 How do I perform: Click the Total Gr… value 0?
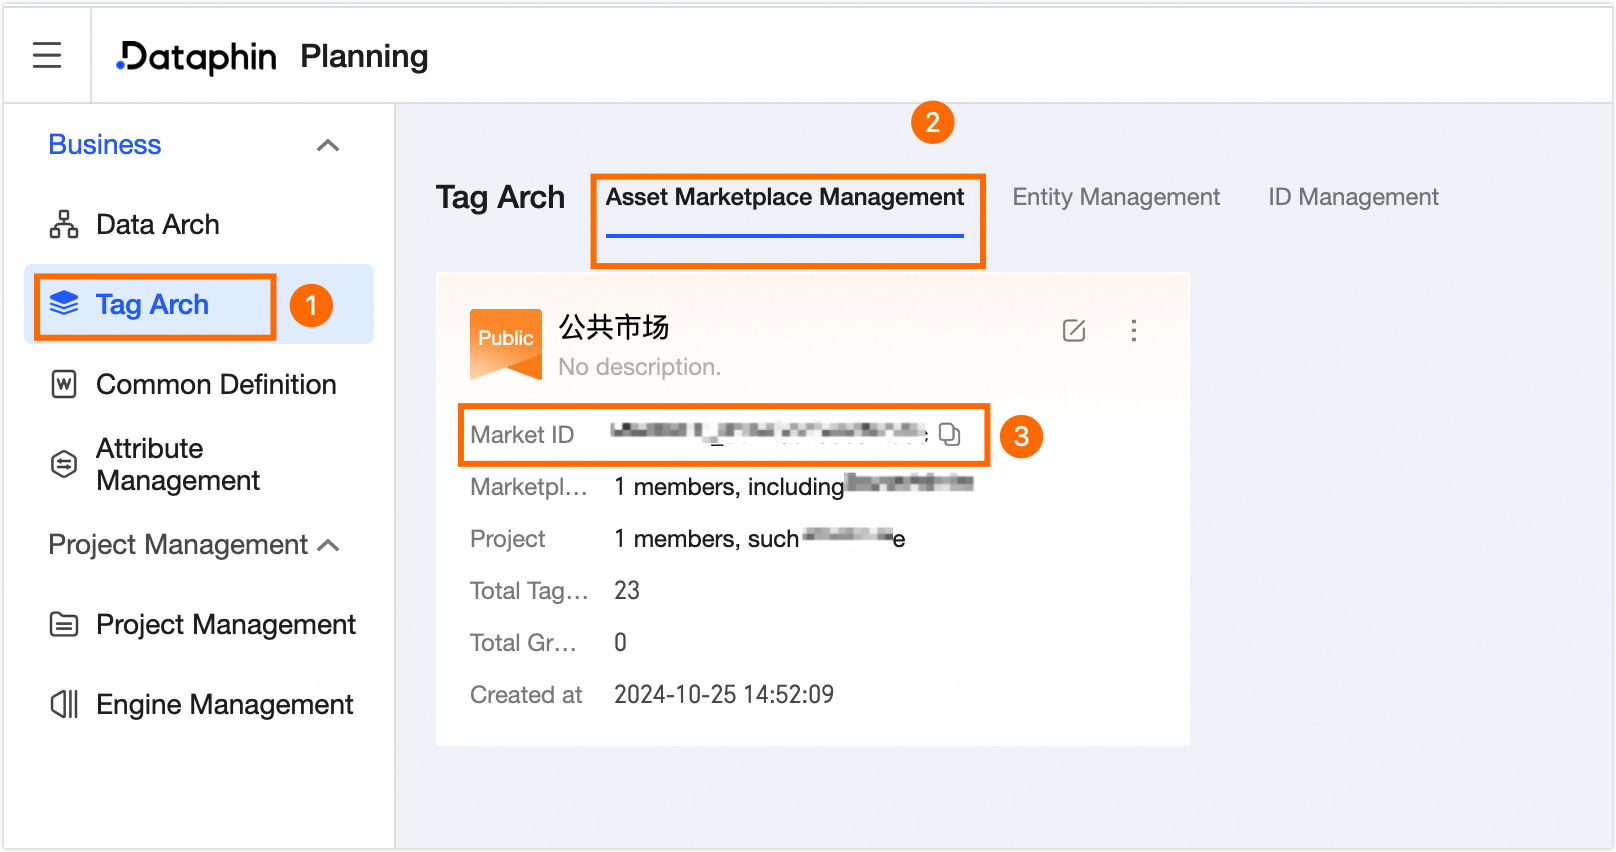click(620, 642)
